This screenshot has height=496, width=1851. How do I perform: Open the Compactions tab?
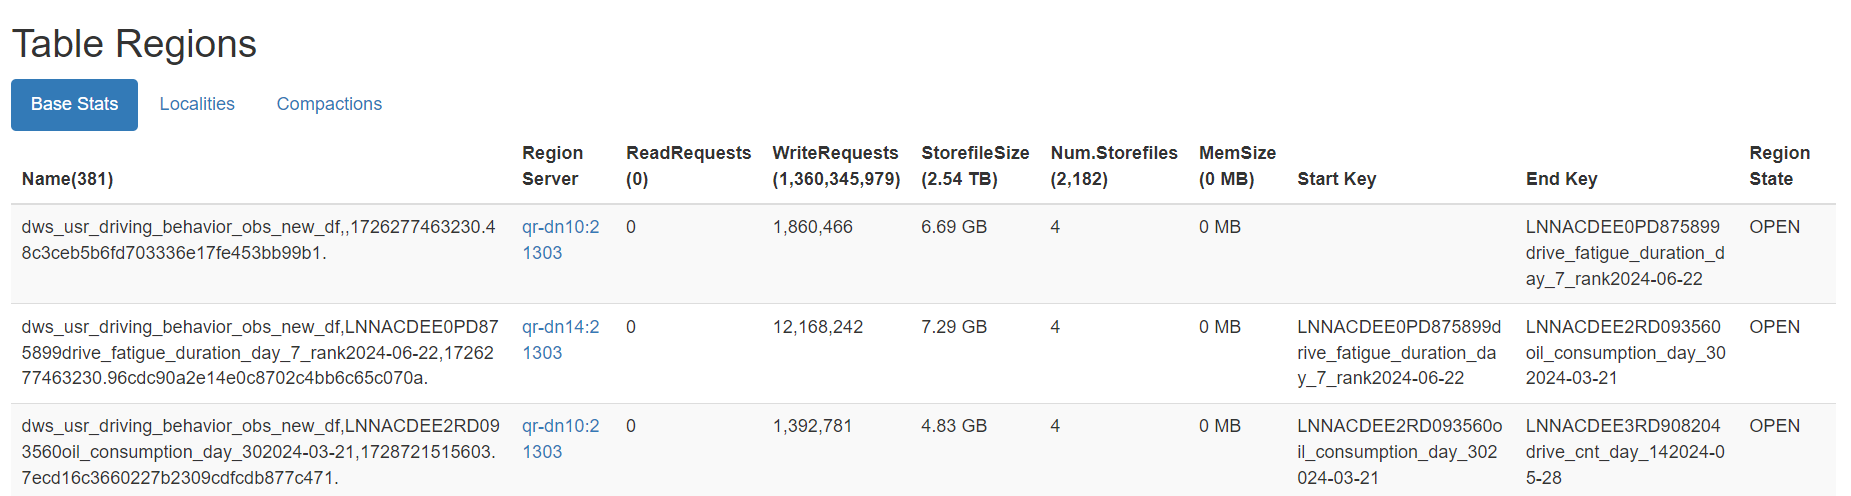329,104
